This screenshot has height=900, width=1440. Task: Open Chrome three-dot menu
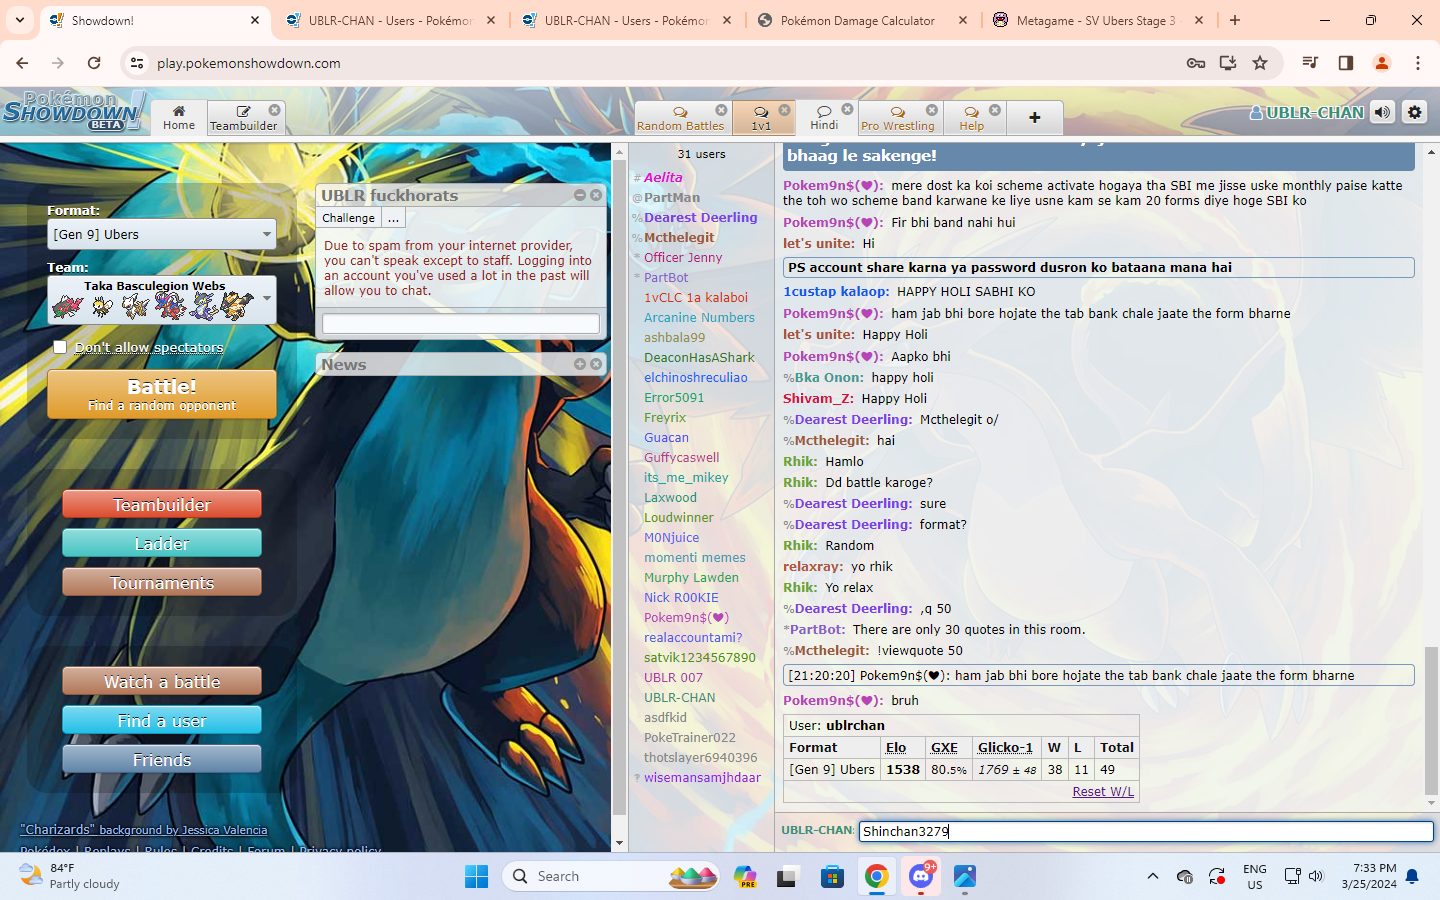tap(1418, 63)
